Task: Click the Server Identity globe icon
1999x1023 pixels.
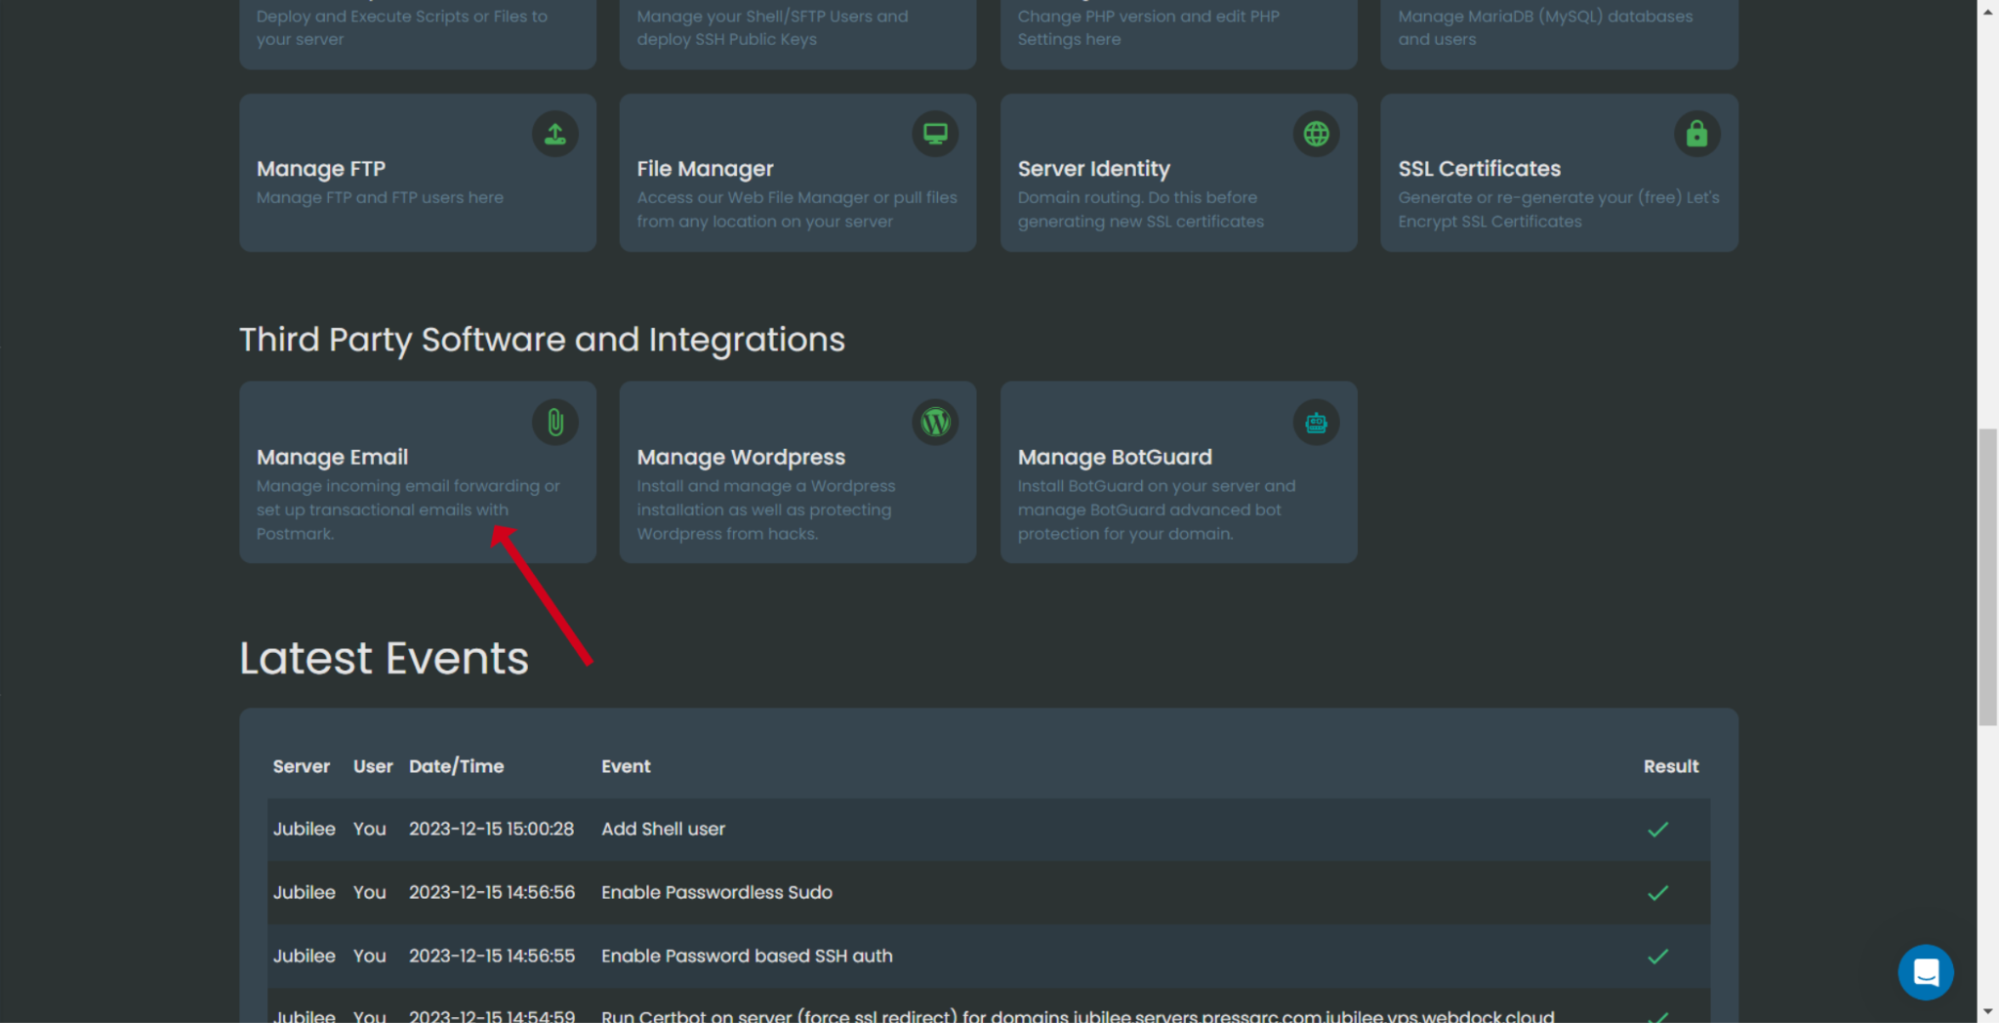Action: point(1316,134)
